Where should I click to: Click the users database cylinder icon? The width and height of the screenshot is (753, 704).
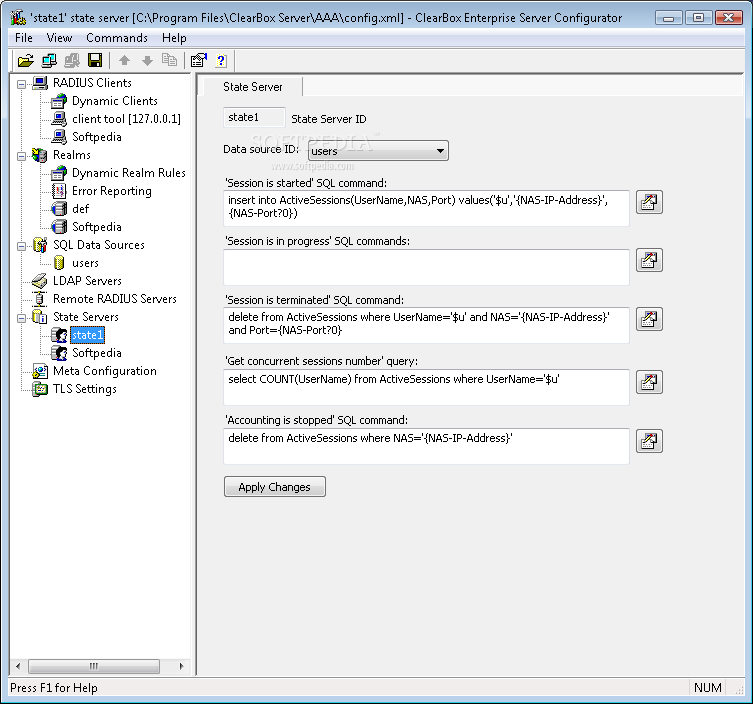point(59,263)
